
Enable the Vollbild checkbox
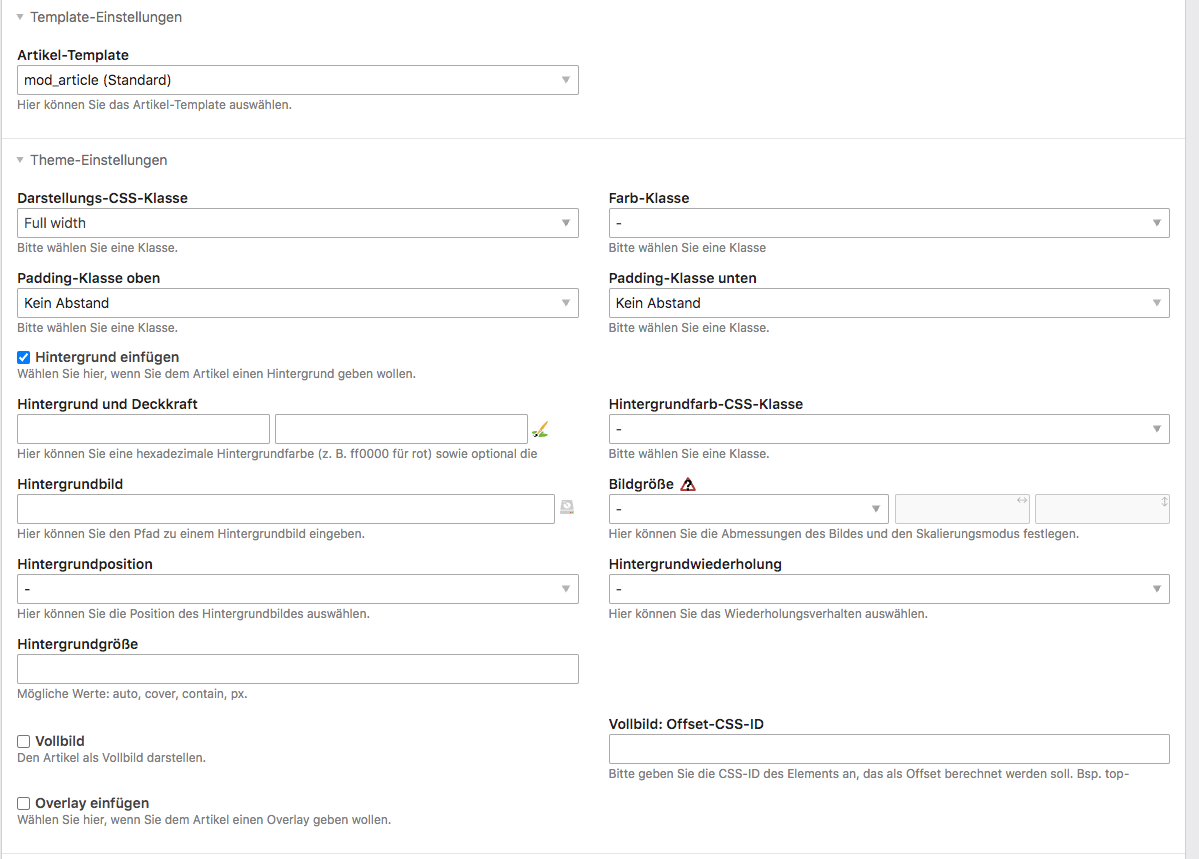coord(24,741)
